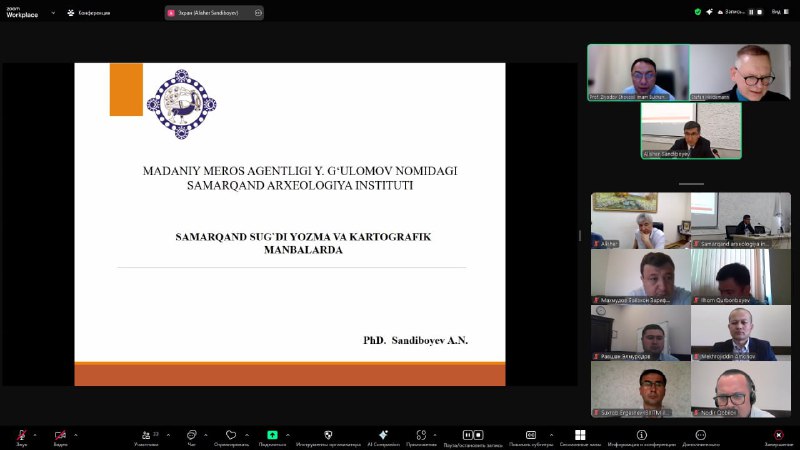Pause the recording in bottom toolbar
This screenshot has width=800, height=450.
467,435
